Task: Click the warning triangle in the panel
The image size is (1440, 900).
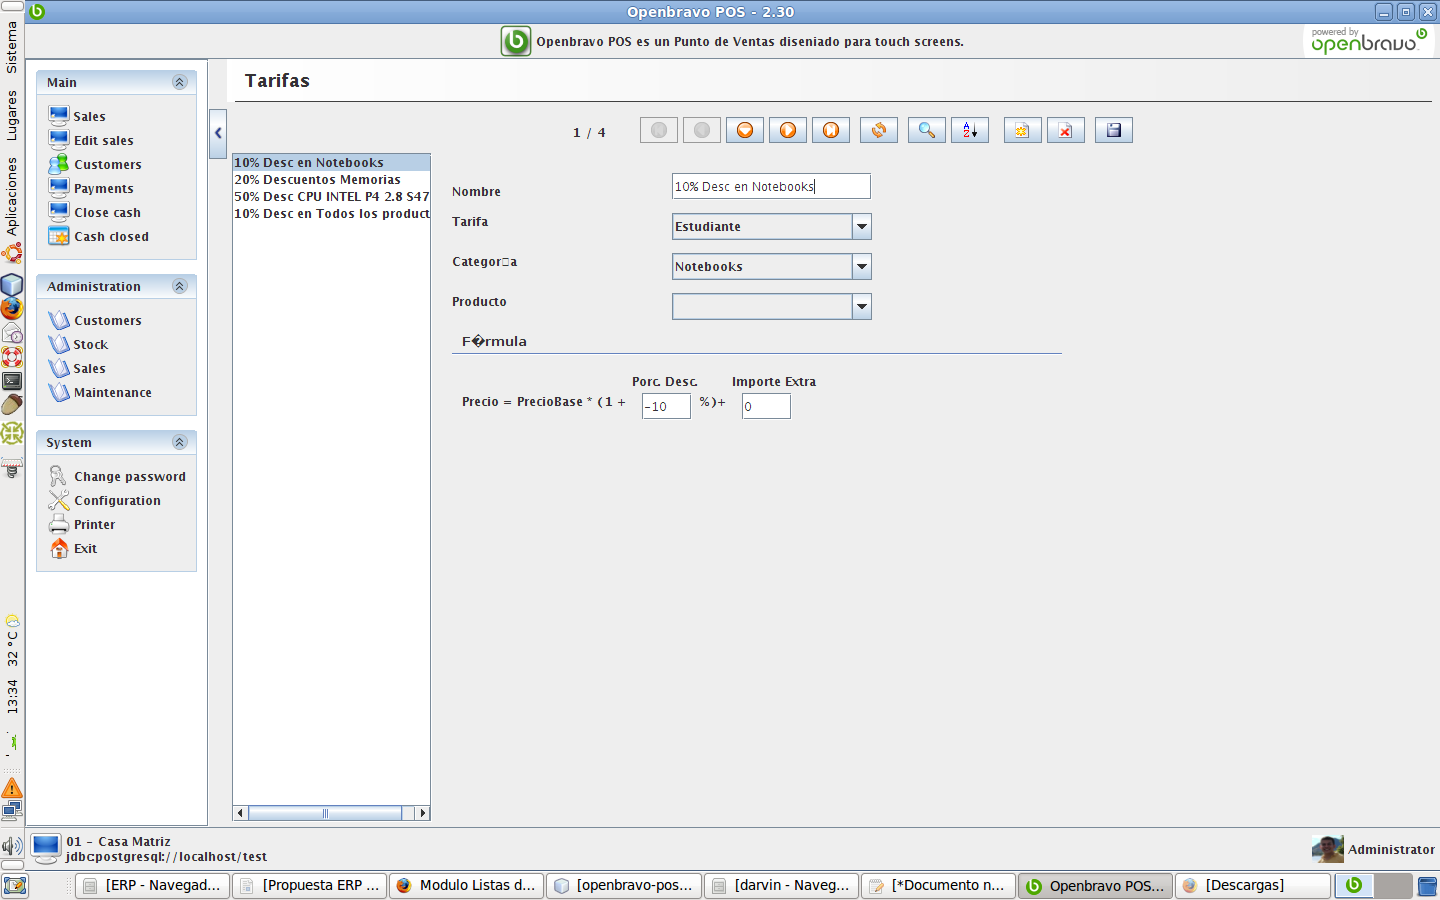Action: click(x=12, y=788)
